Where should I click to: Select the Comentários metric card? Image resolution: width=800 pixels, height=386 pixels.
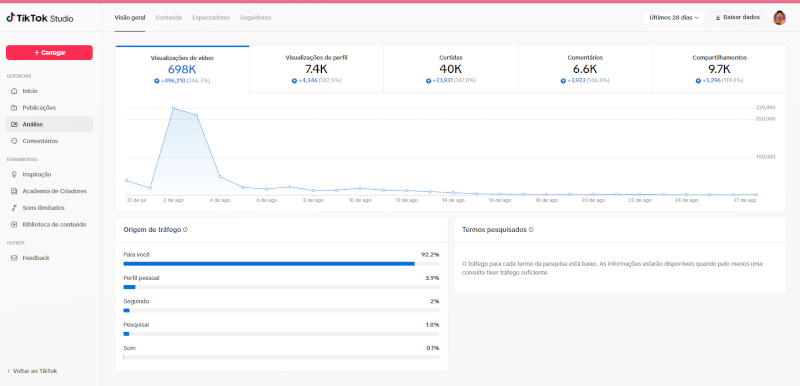pyautogui.click(x=585, y=69)
